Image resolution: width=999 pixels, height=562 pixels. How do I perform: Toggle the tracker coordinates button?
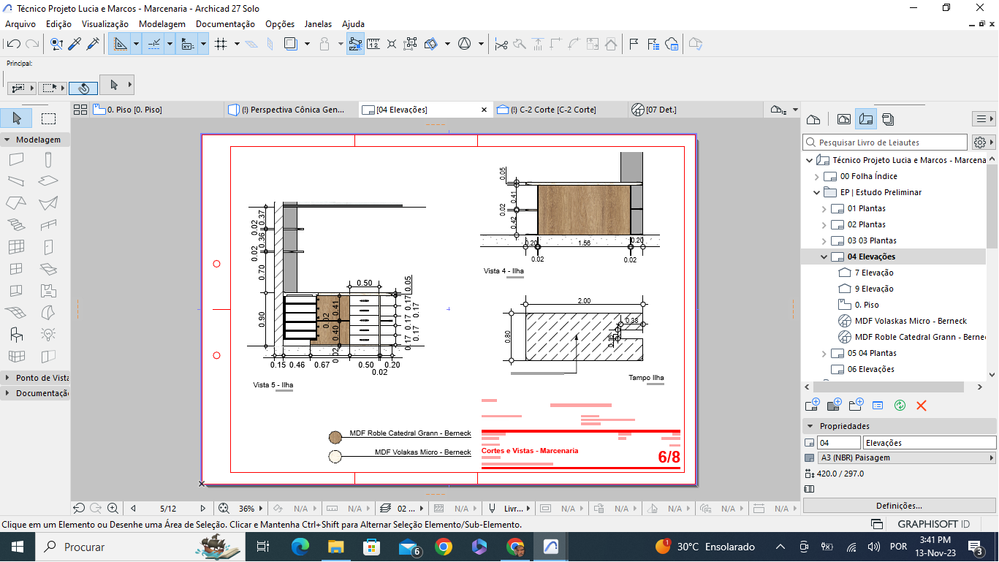187,44
